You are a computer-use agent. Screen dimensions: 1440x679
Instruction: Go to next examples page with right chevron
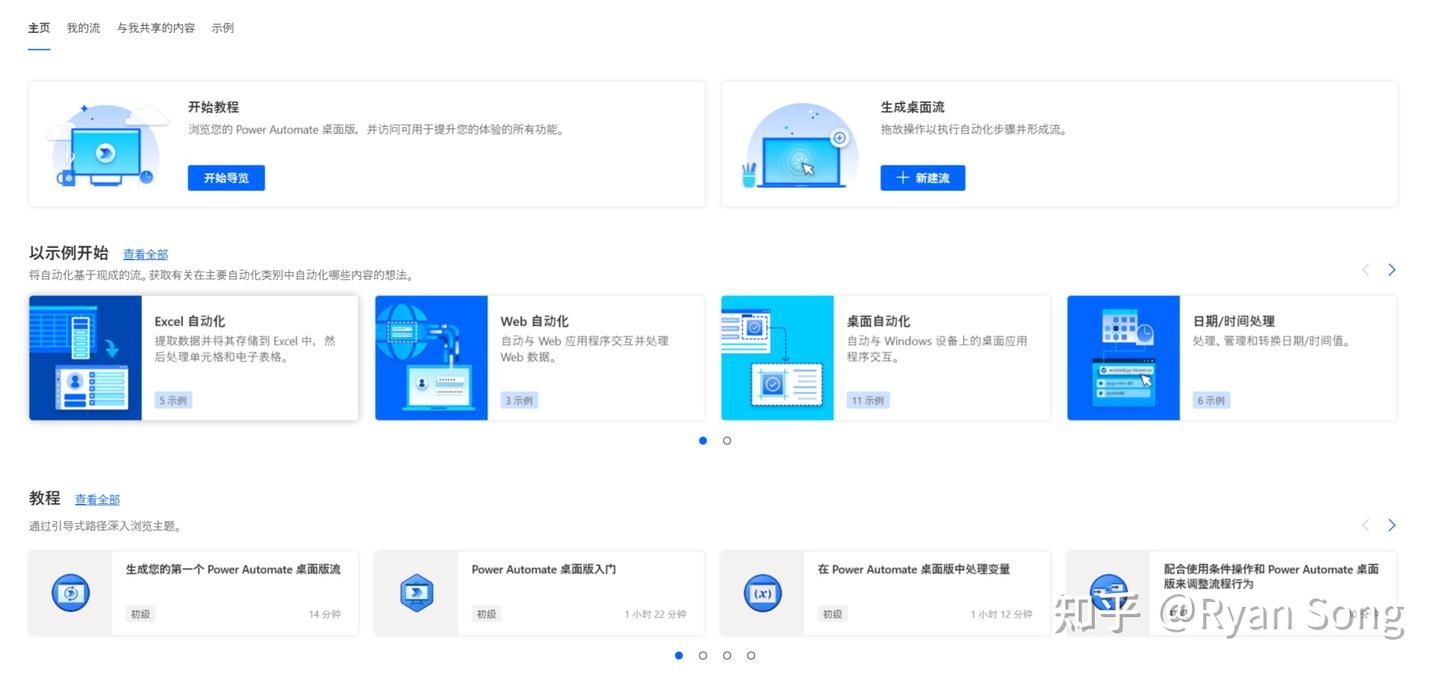(1392, 270)
